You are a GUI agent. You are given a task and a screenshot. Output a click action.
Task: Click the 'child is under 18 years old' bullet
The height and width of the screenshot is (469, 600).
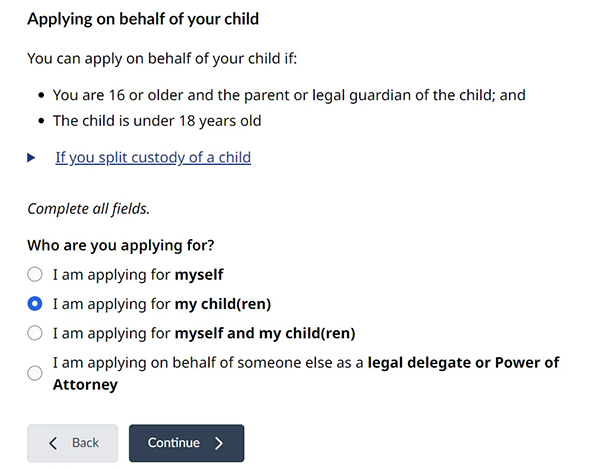click(x=157, y=121)
